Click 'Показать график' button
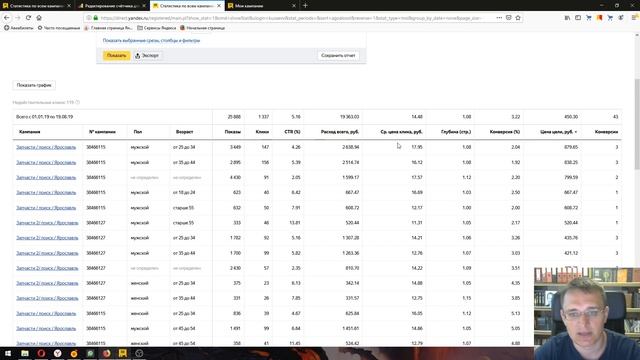The image size is (640, 360). (x=34, y=85)
